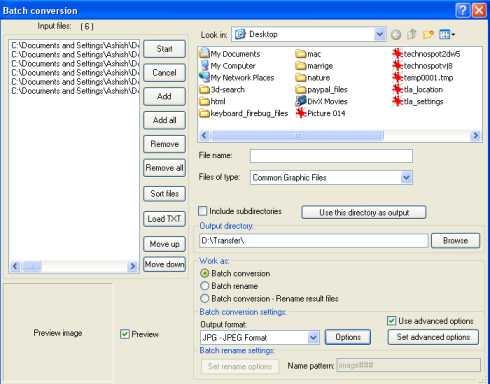This screenshot has height=384, width=490.
Task: Select the nature folder
Action: (x=313, y=78)
